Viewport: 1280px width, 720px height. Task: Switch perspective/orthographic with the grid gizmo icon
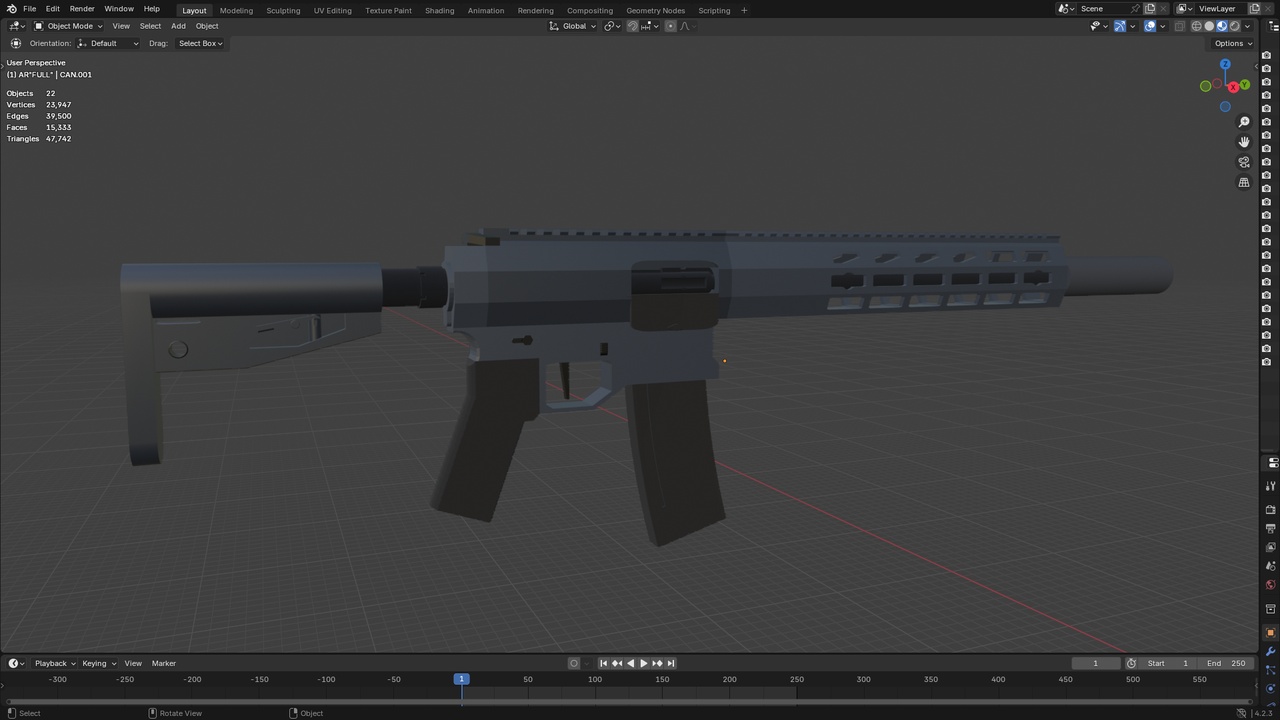[1244, 183]
